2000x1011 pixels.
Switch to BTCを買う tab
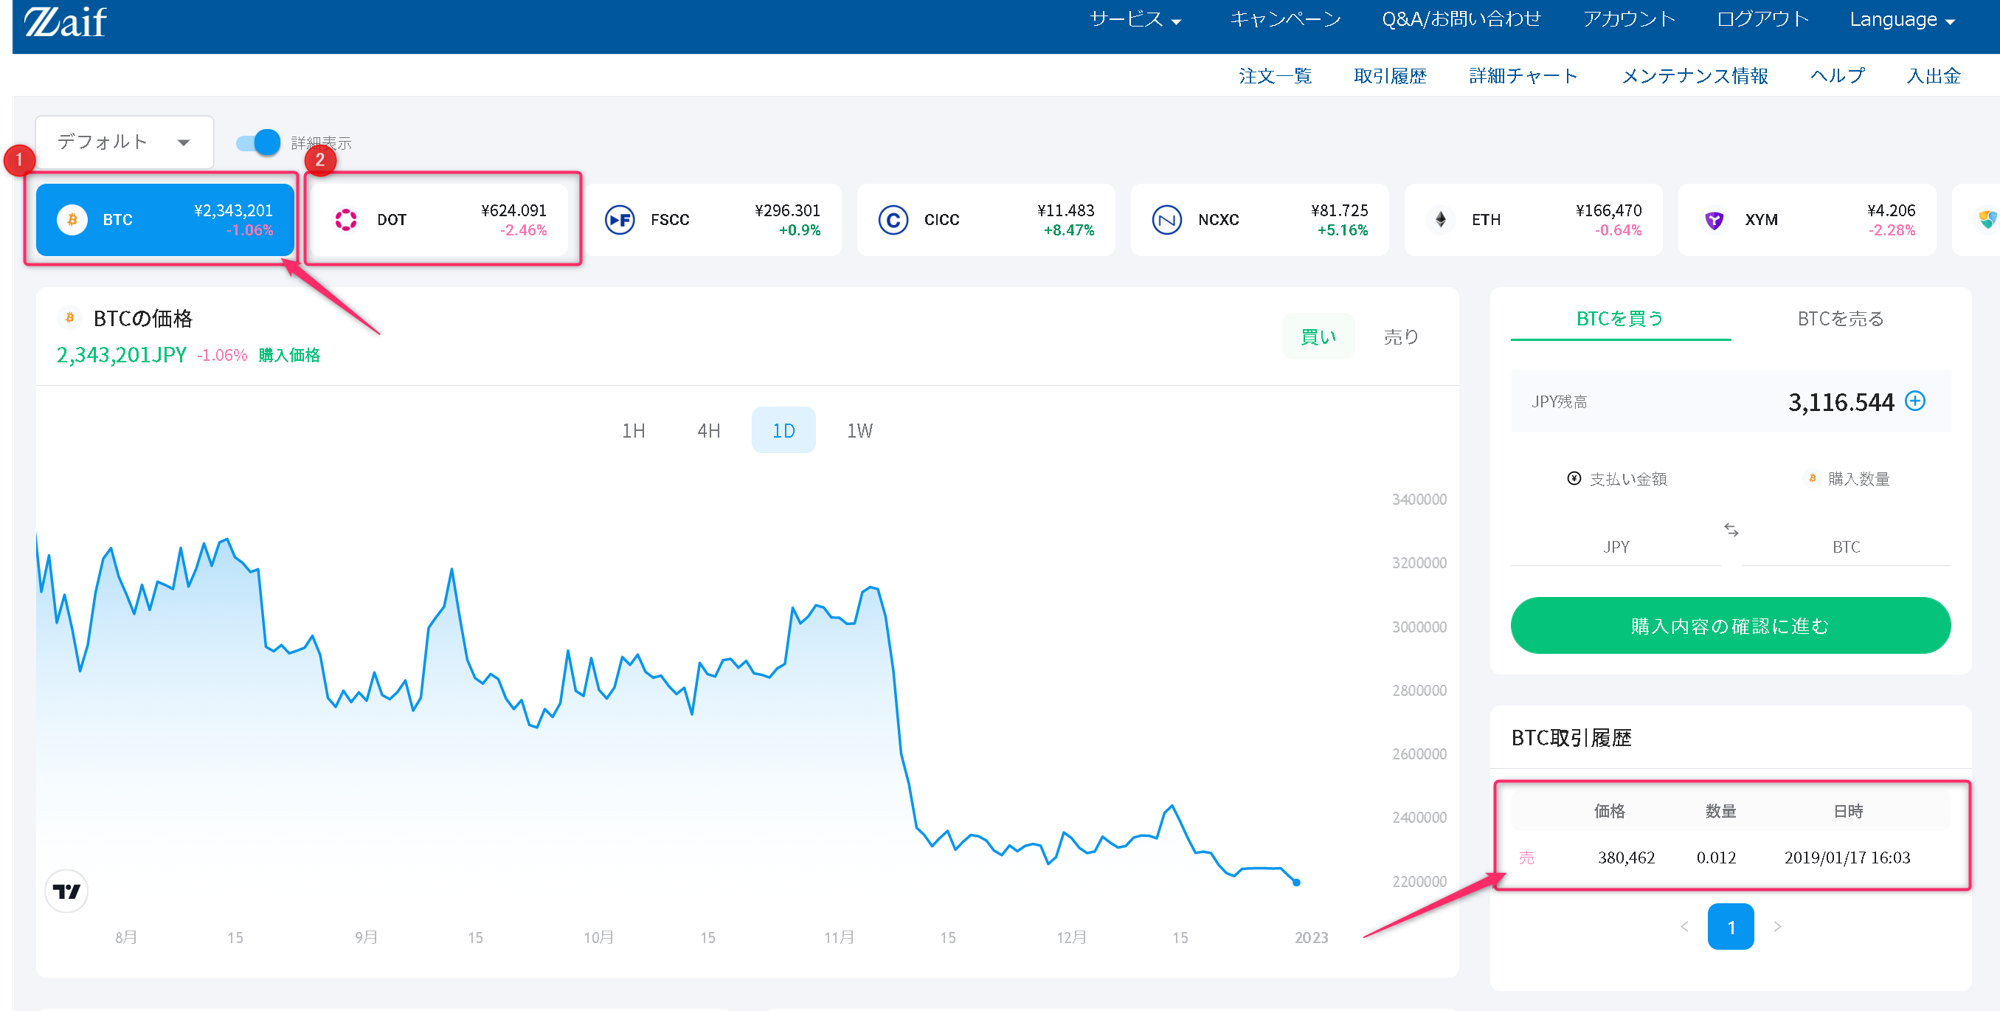click(x=1620, y=319)
